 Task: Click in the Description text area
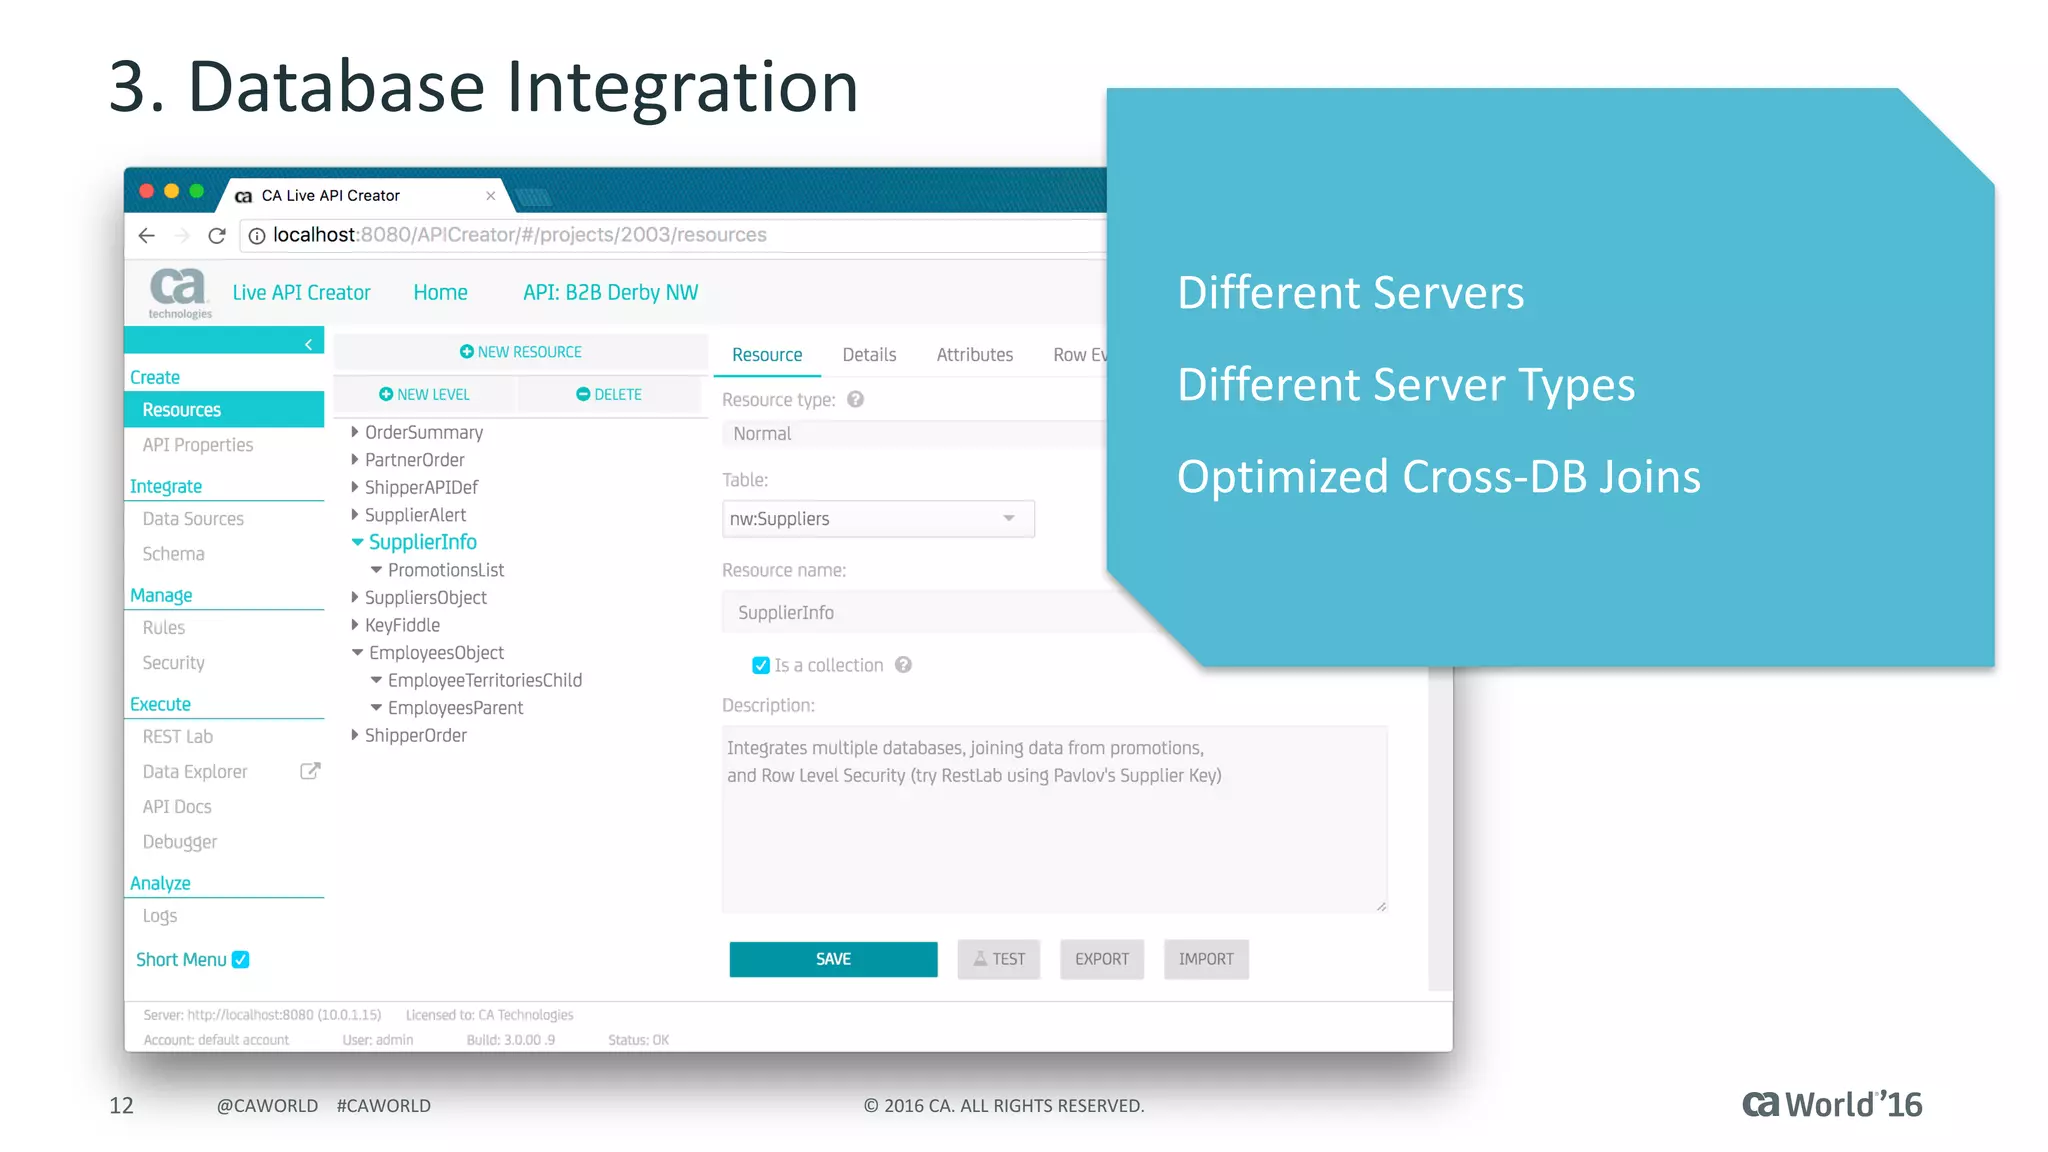click(1055, 819)
